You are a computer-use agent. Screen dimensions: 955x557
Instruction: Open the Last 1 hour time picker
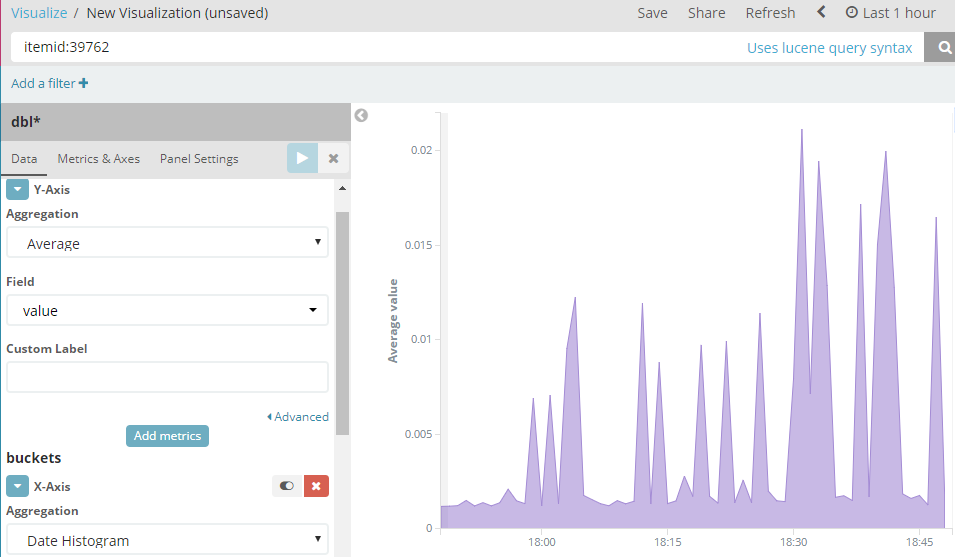(x=890, y=13)
